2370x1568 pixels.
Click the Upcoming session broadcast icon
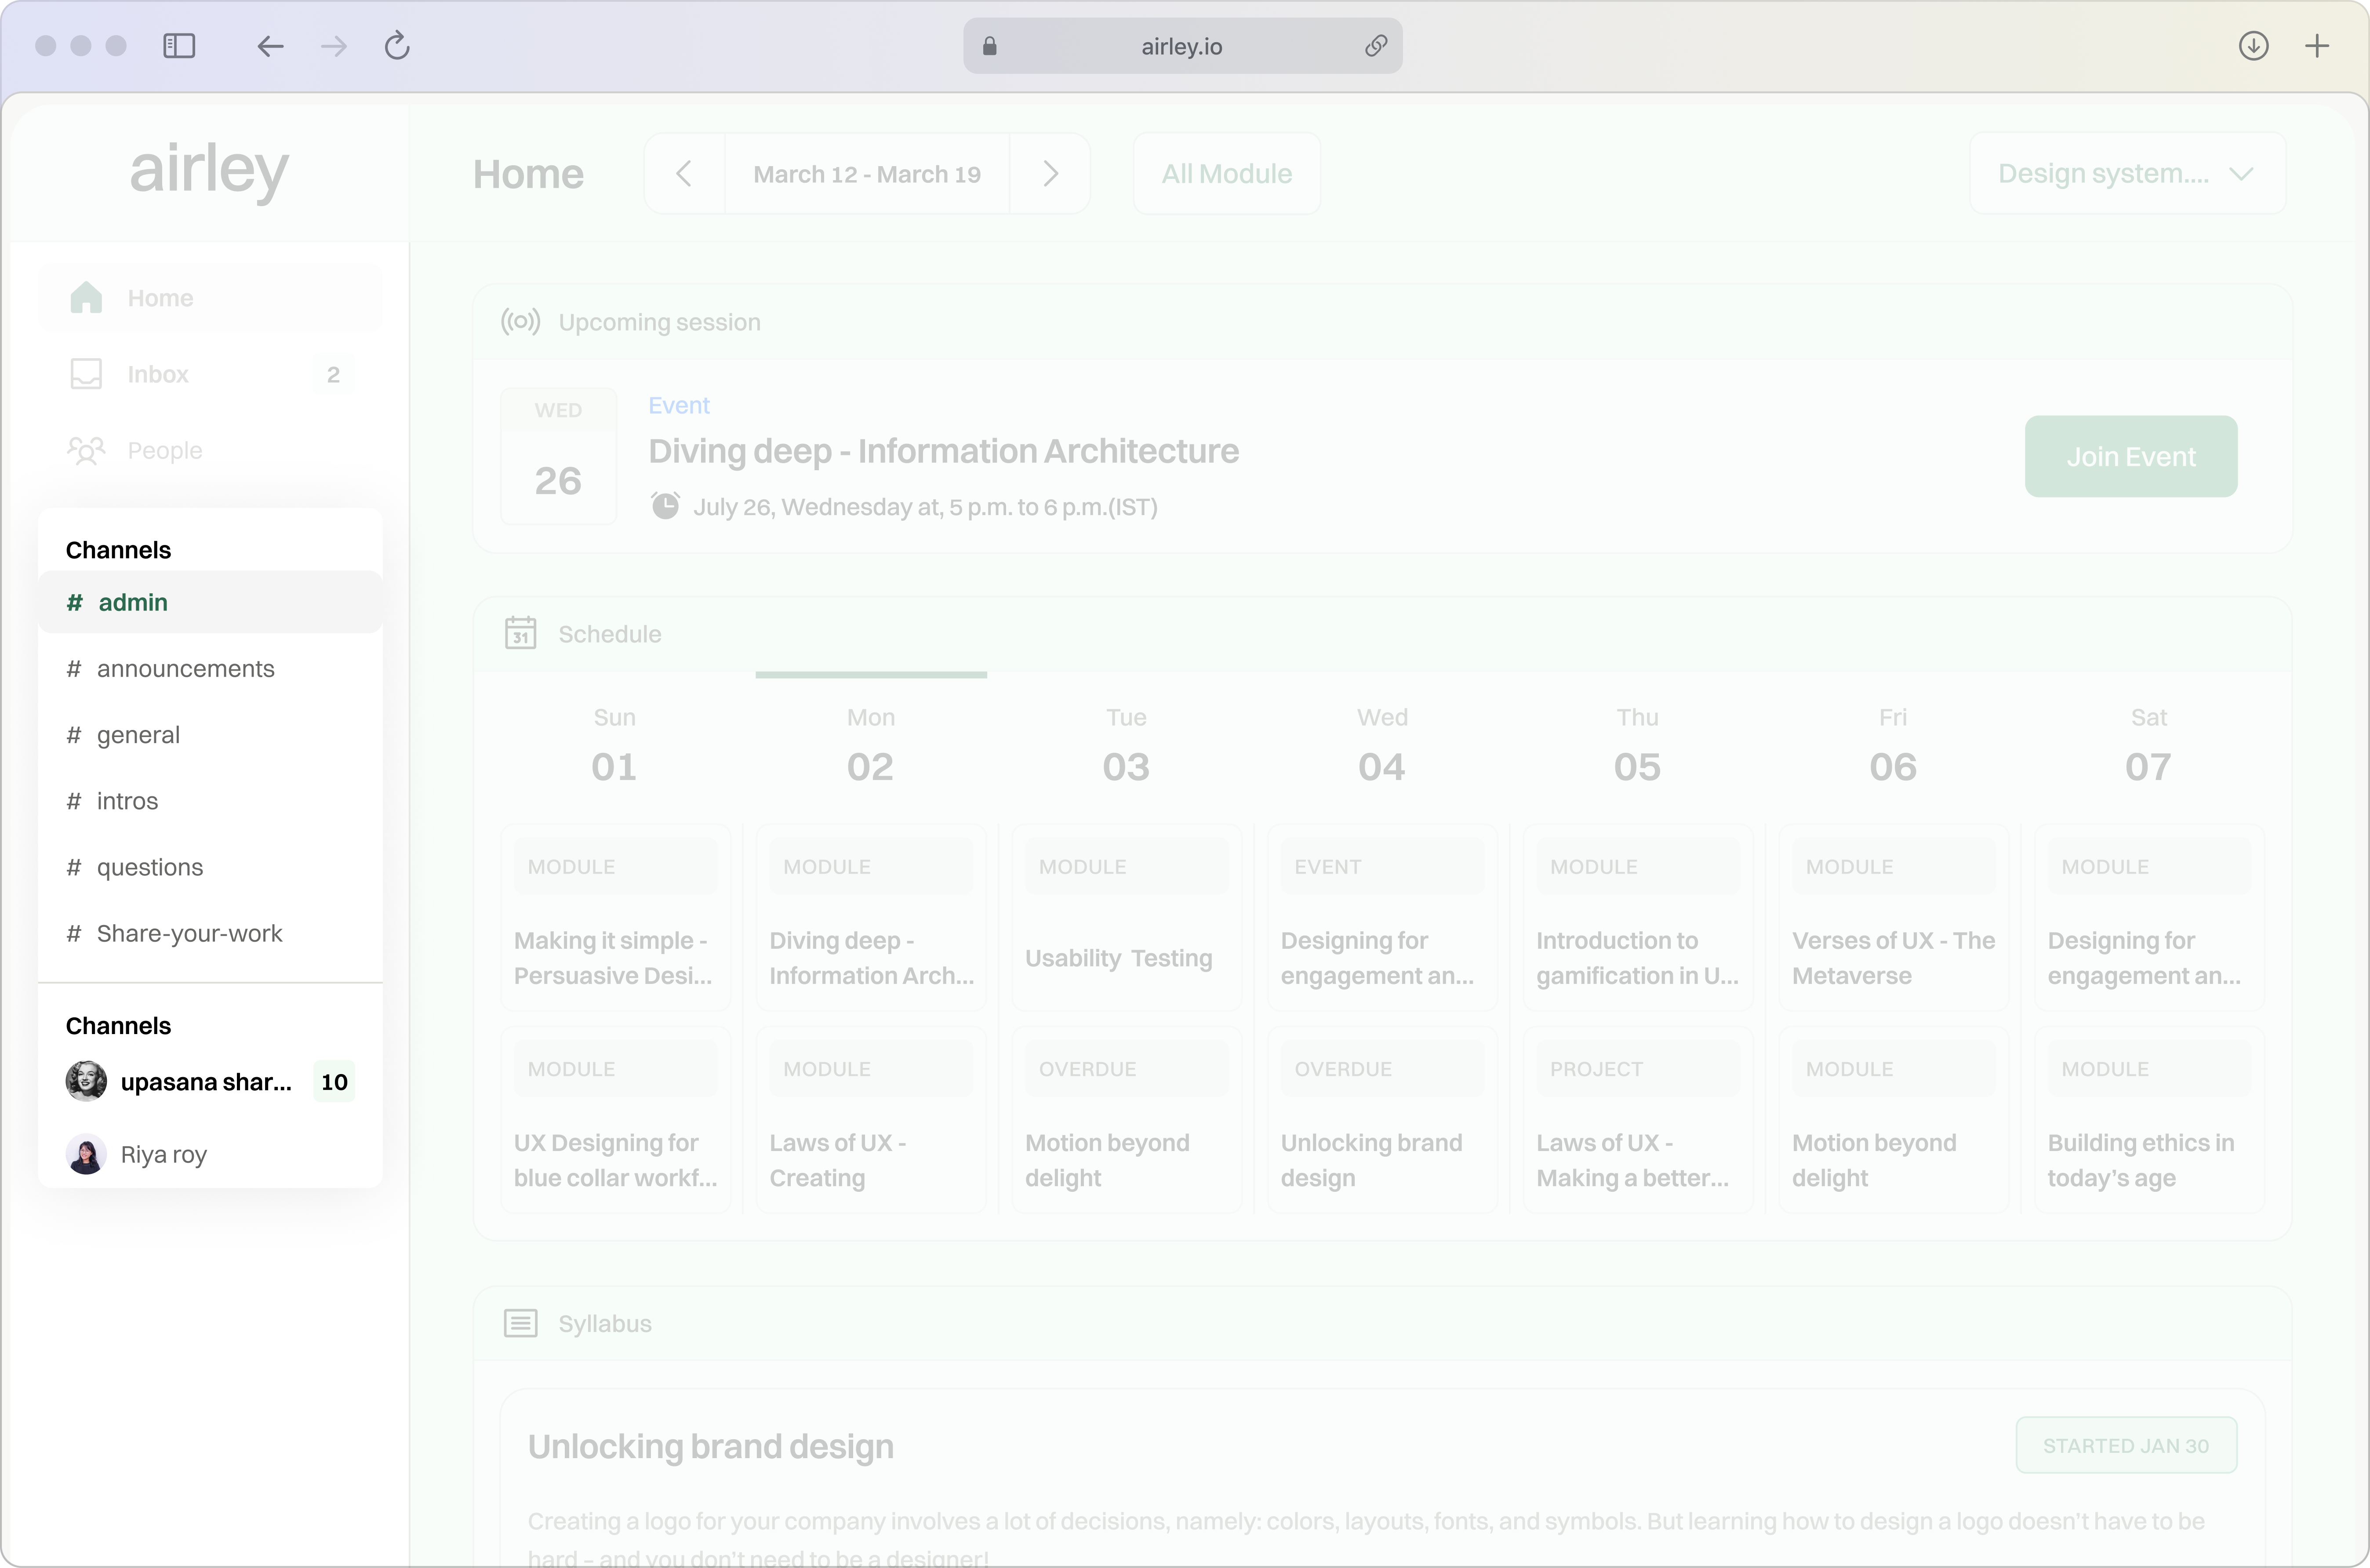(x=520, y=322)
